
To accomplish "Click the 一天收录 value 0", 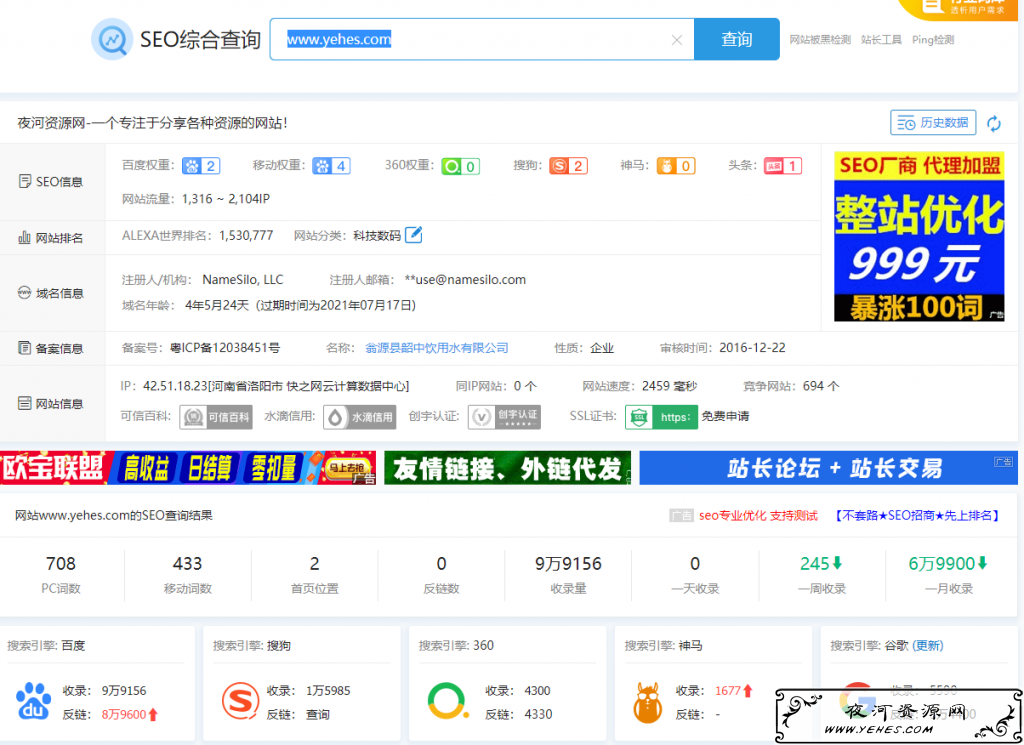I will pyautogui.click(x=695, y=563).
